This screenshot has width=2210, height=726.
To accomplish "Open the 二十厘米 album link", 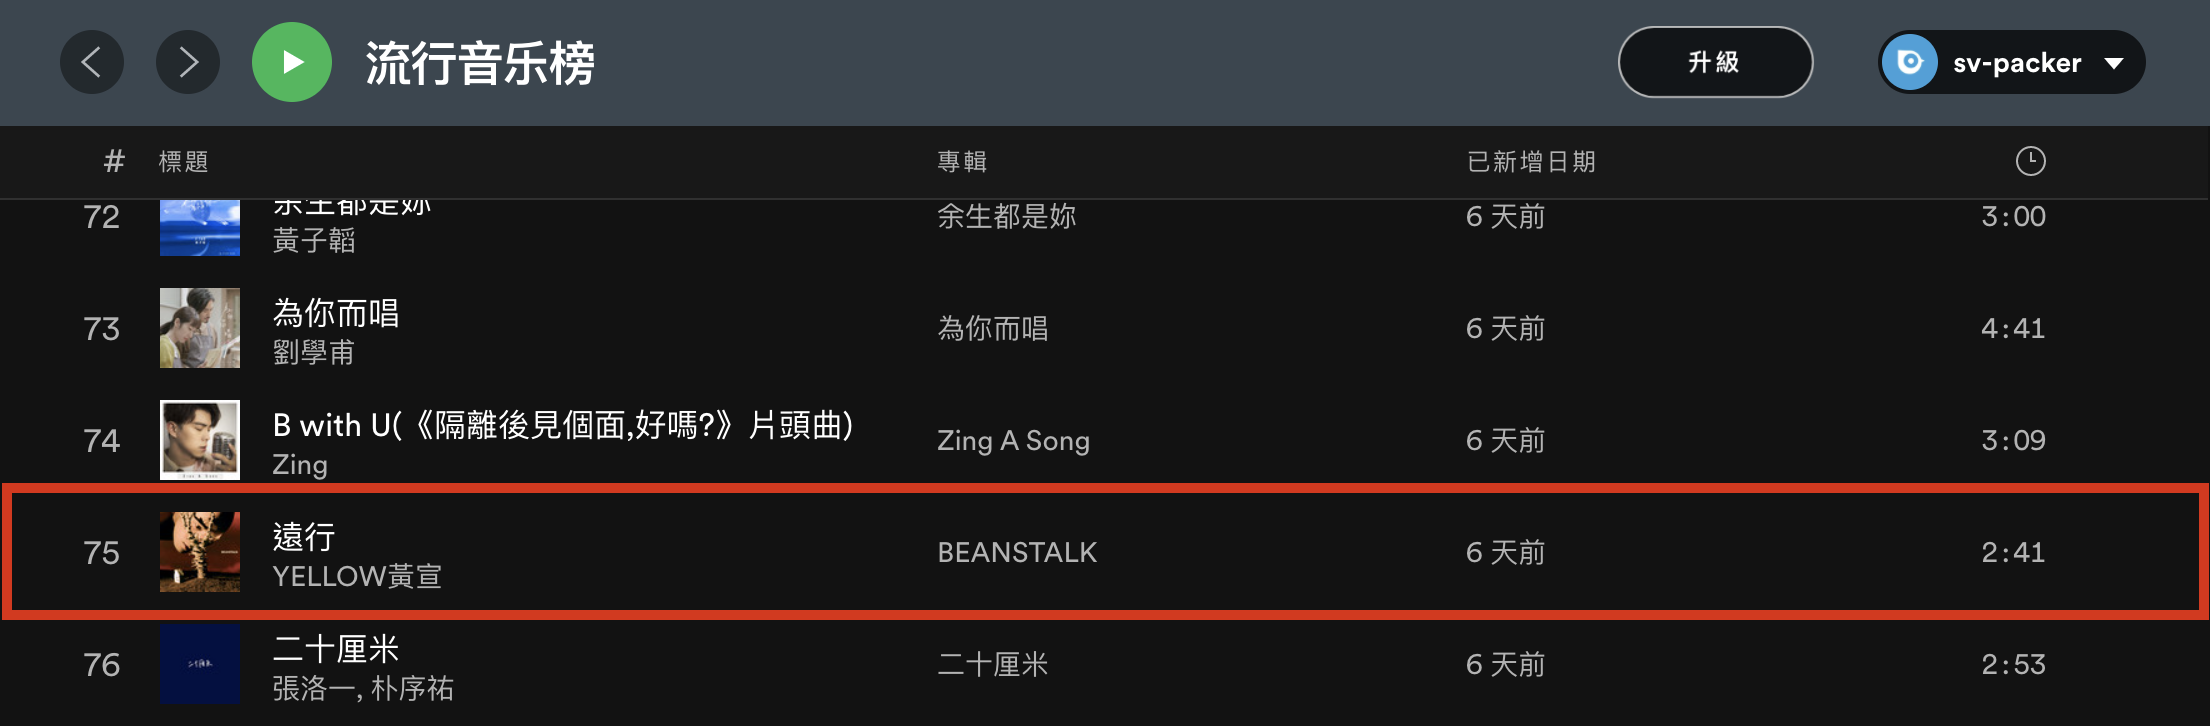I will [x=992, y=665].
